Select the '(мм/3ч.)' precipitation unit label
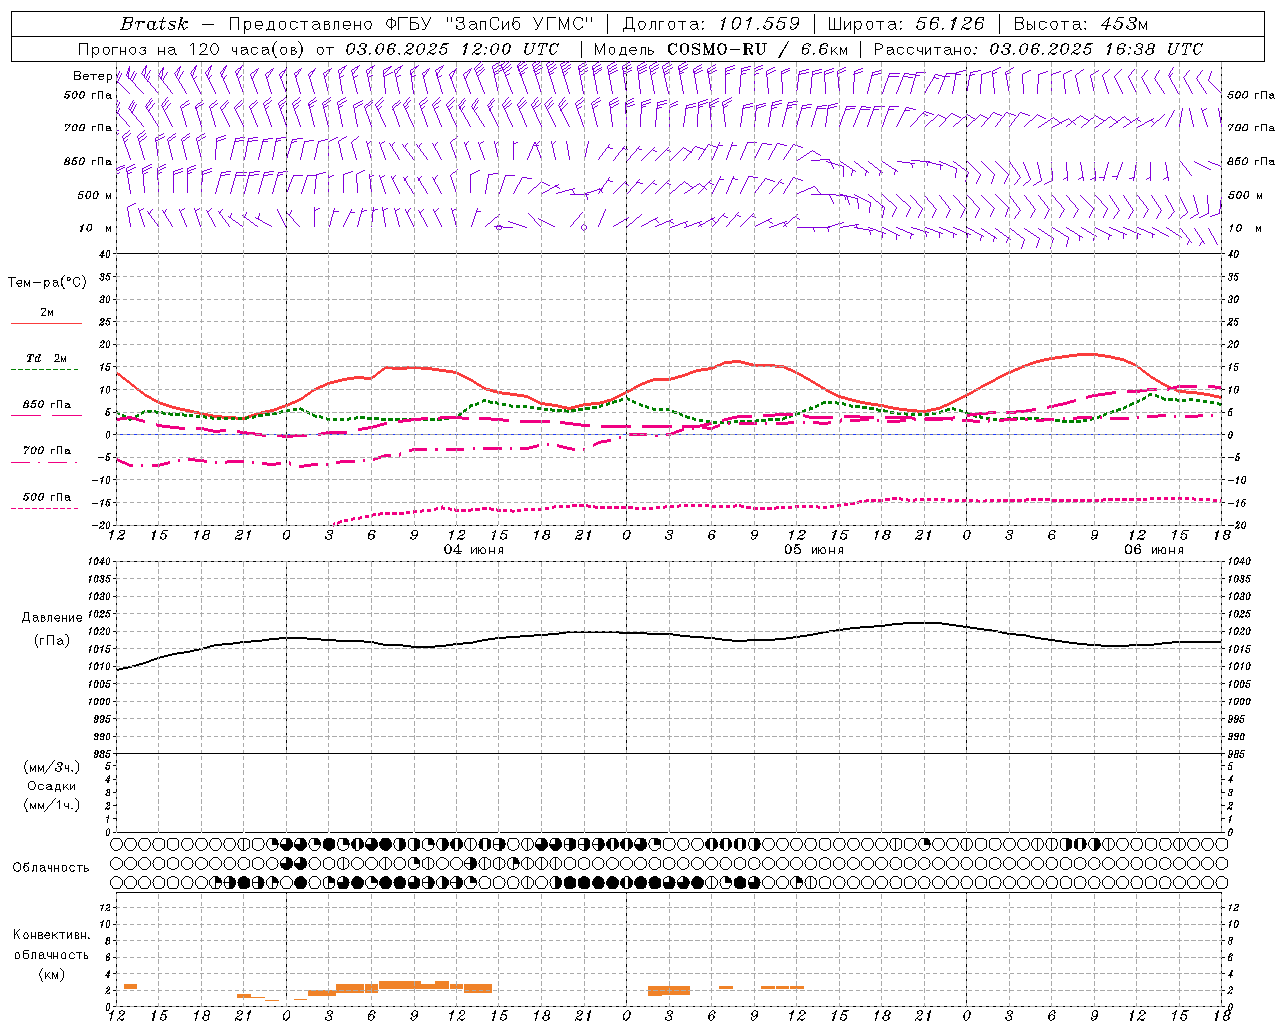 click(x=52, y=767)
